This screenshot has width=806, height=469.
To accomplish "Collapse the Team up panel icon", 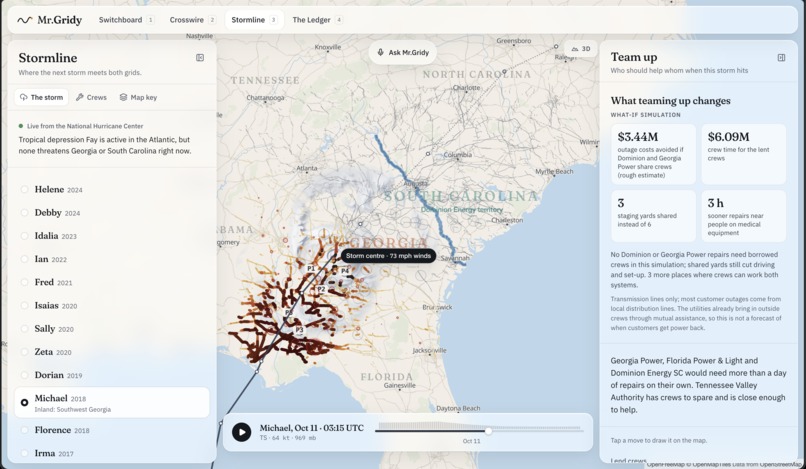I will click(781, 58).
